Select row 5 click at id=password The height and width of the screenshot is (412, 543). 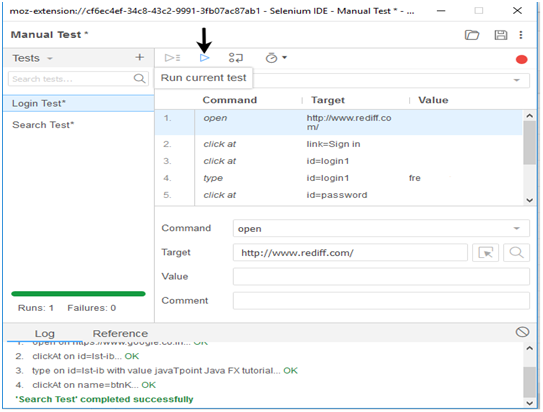338,195
